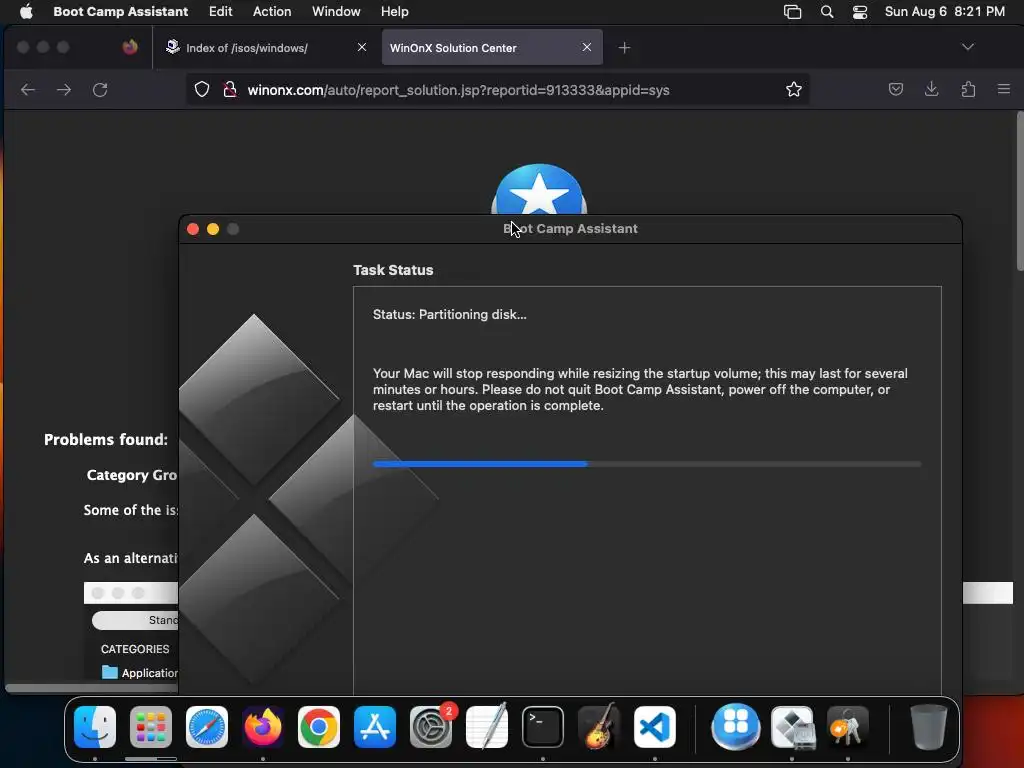Open the Firefox hamburger application menu
Screen dimensions: 1024x768
(1004, 89)
